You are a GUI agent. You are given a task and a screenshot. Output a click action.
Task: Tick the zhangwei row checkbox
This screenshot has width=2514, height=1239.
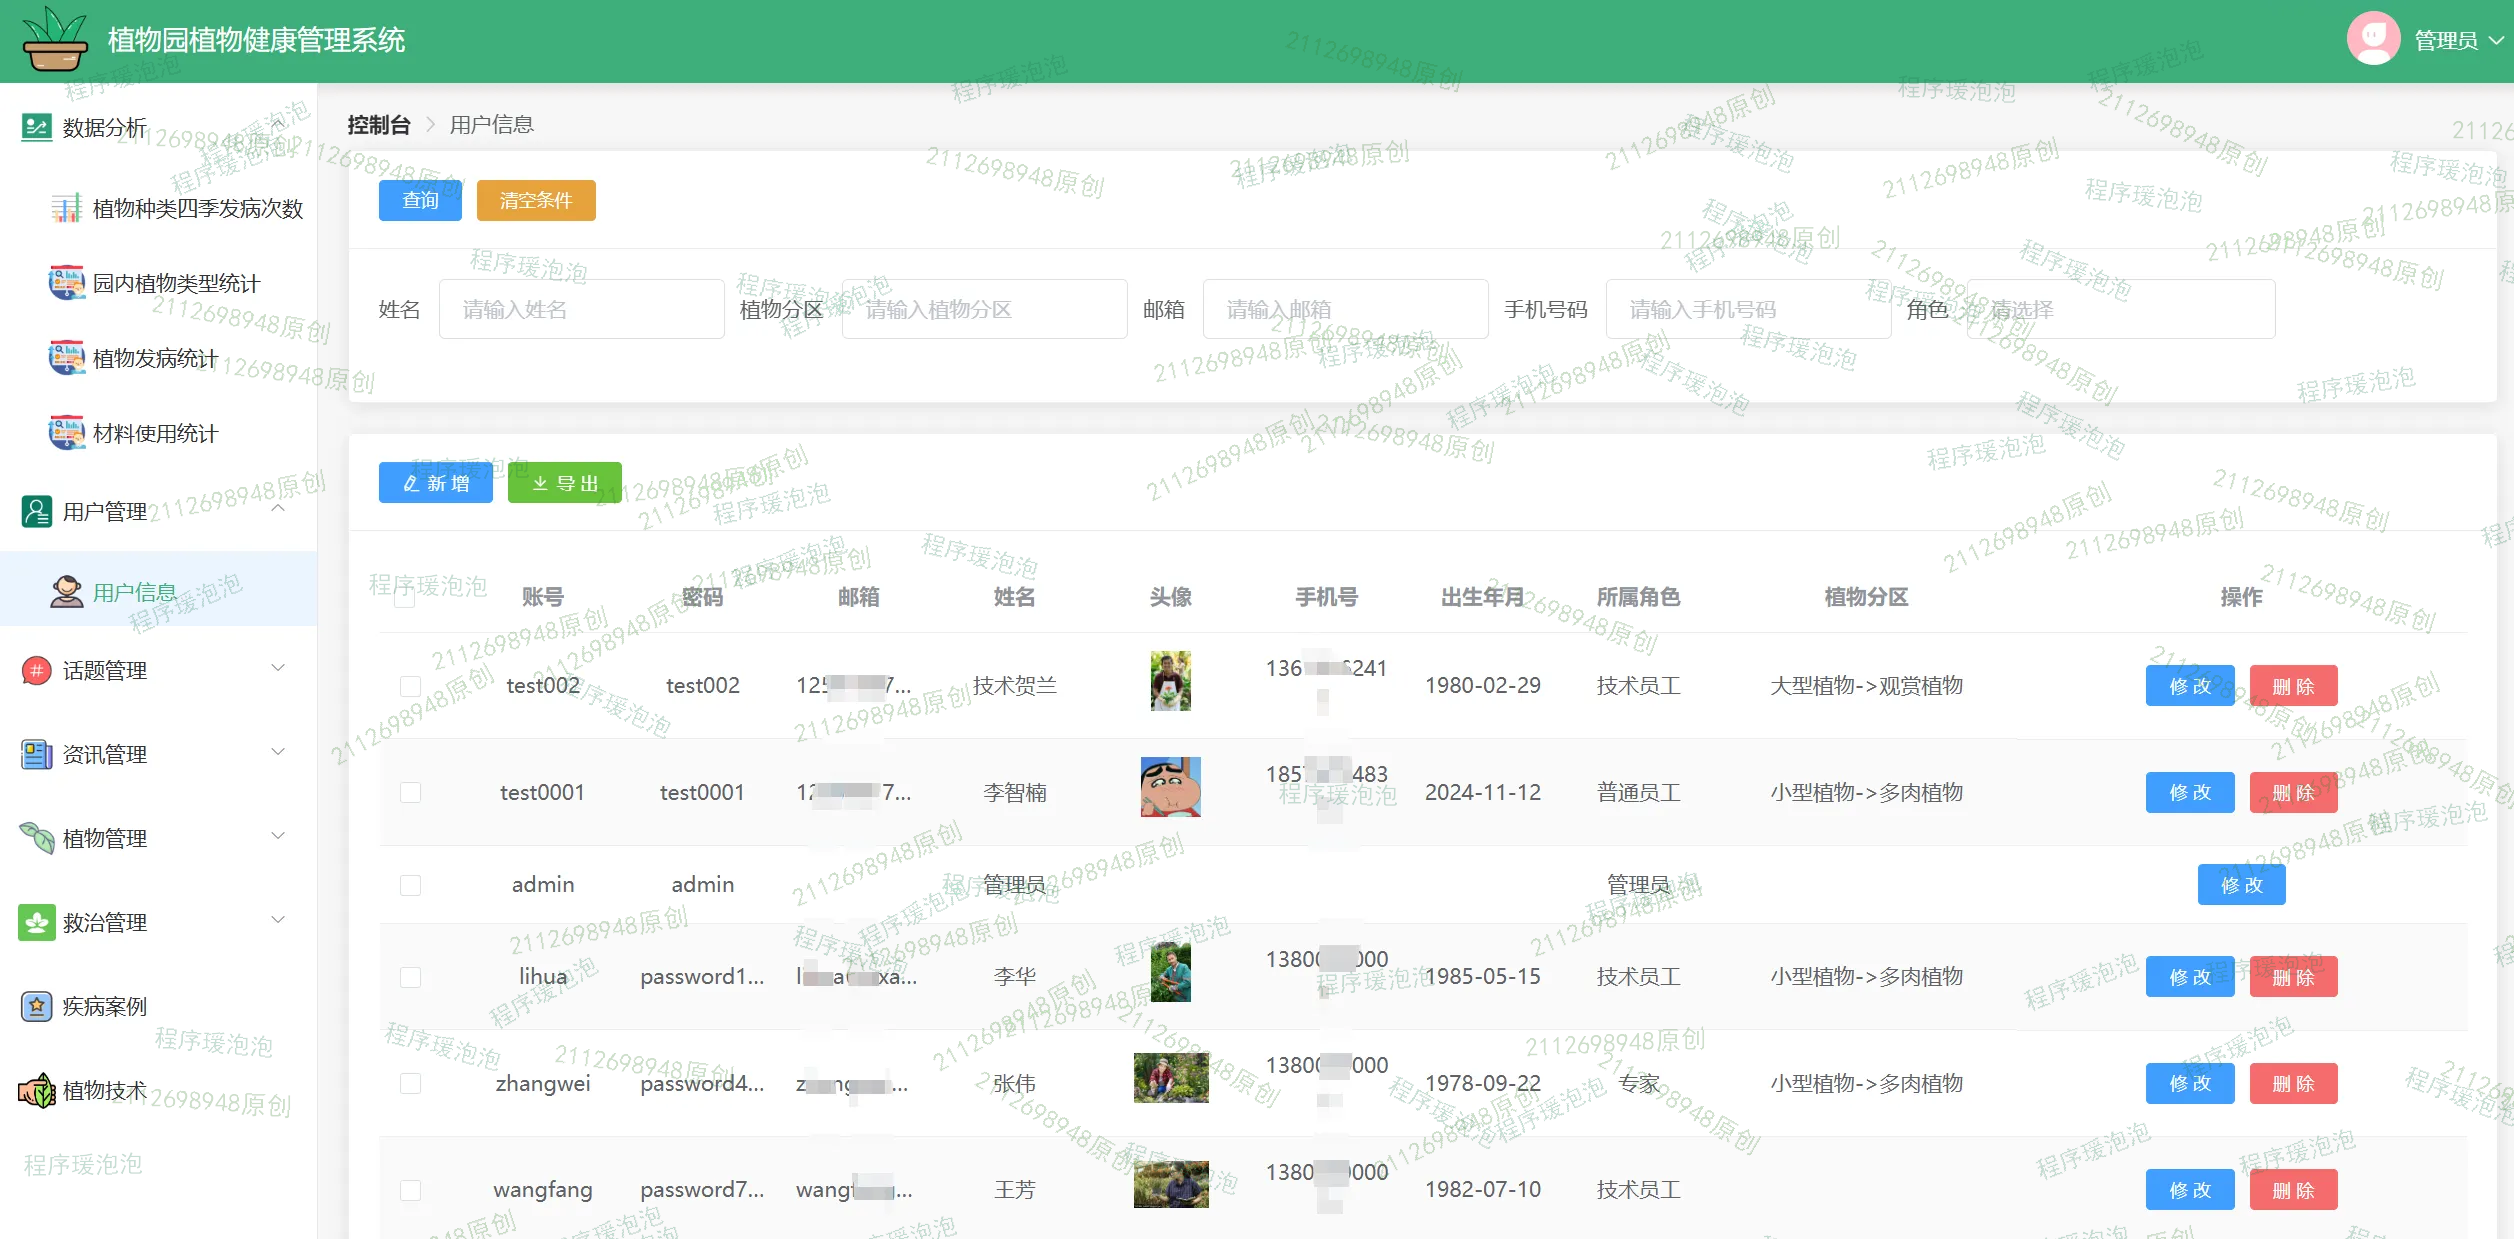(x=410, y=1084)
